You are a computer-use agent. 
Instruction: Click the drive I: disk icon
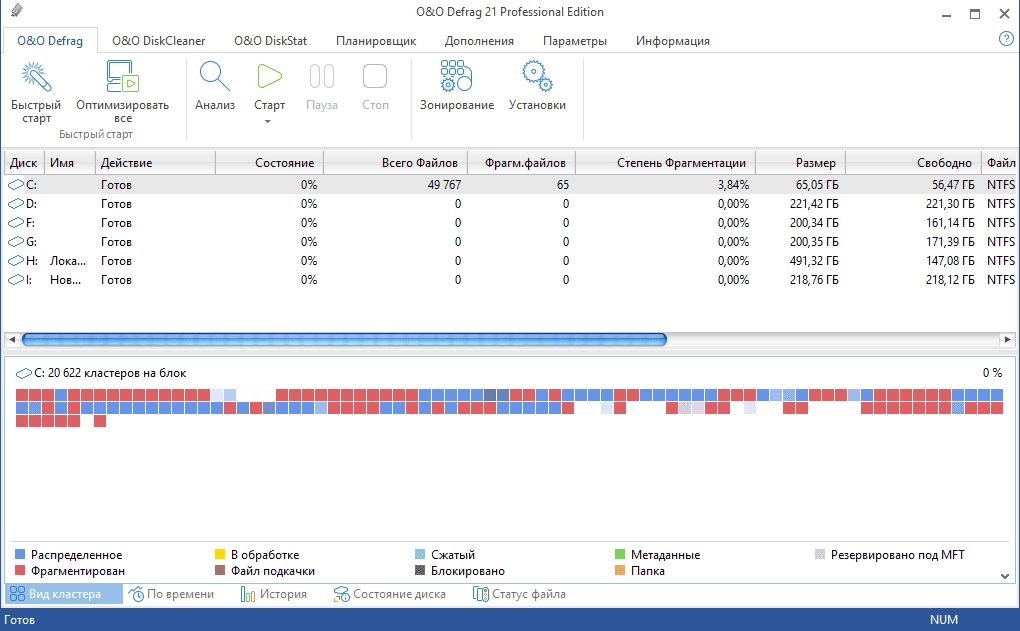coord(16,280)
